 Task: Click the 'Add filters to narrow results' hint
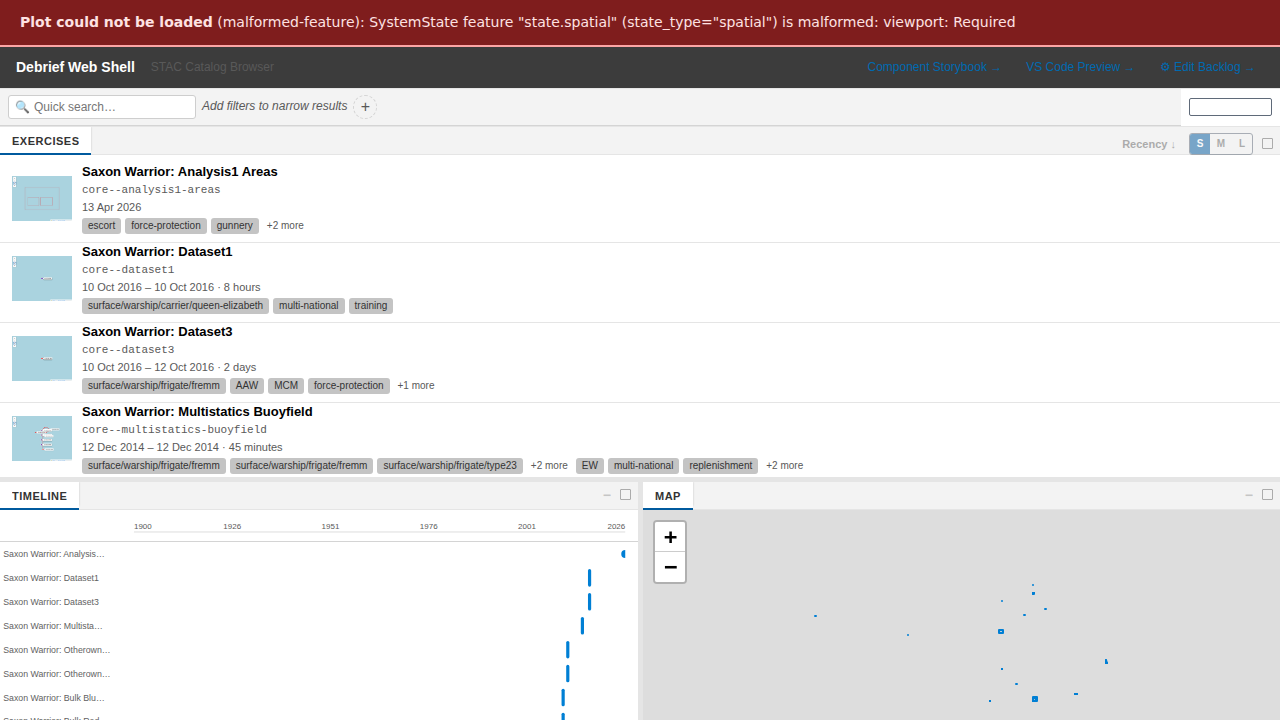coord(275,106)
